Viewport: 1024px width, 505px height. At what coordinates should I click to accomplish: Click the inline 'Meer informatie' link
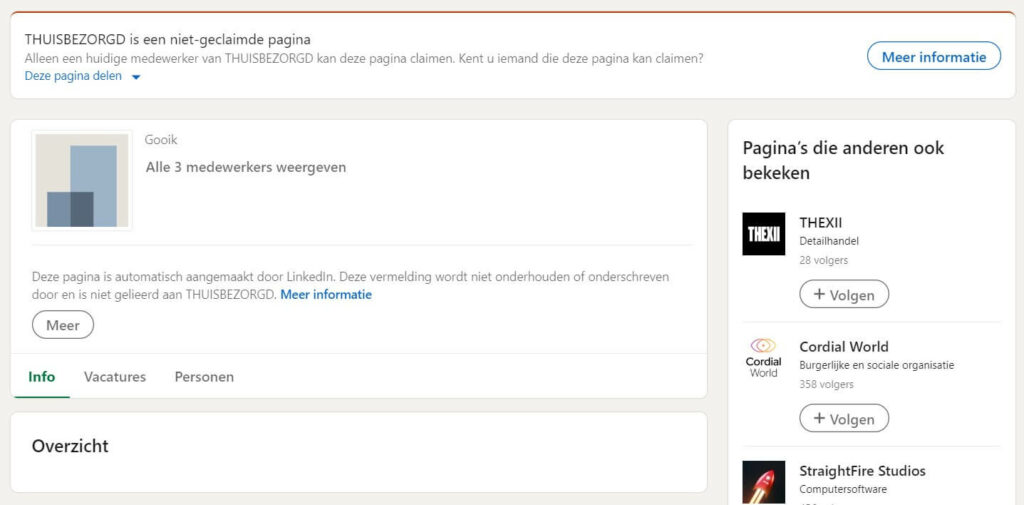(x=326, y=295)
